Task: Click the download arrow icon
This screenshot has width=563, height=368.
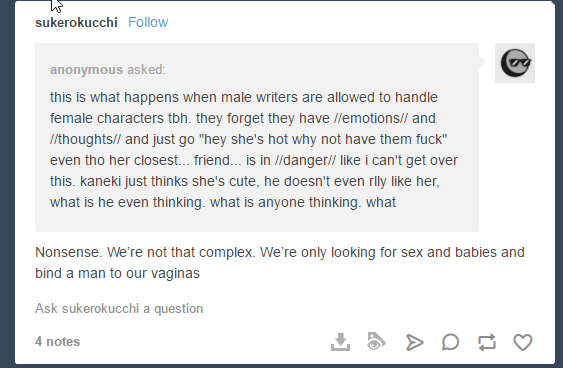Action: pyautogui.click(x=340, y=342)
